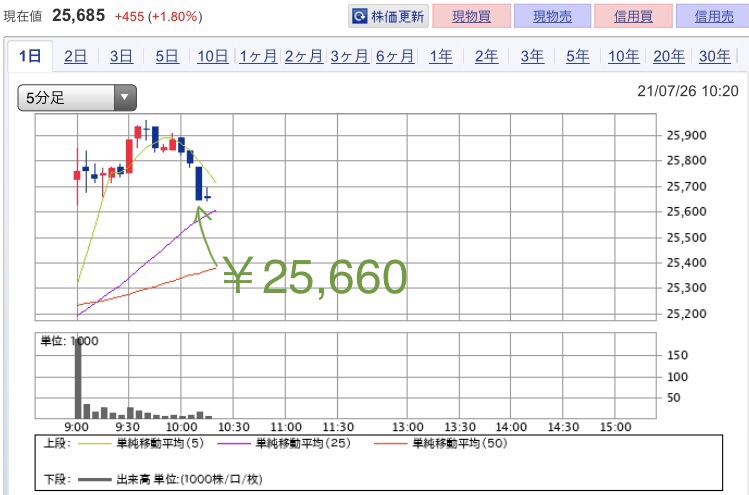Screen dimensions: 749x495
Task: Click the 150 volume axis label
Action: coord(677,355)
